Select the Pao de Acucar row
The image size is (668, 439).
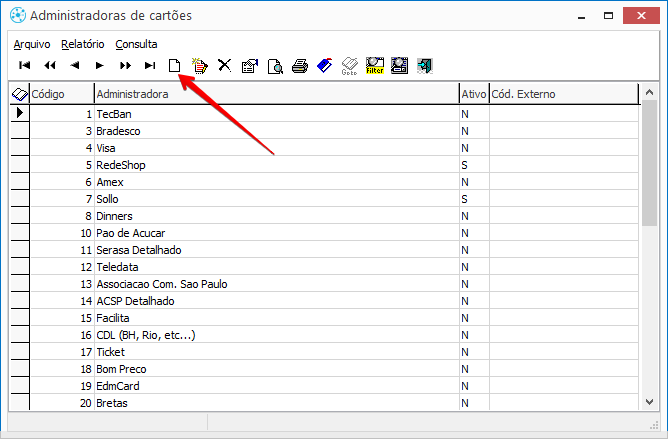click(x=334, y=233)
